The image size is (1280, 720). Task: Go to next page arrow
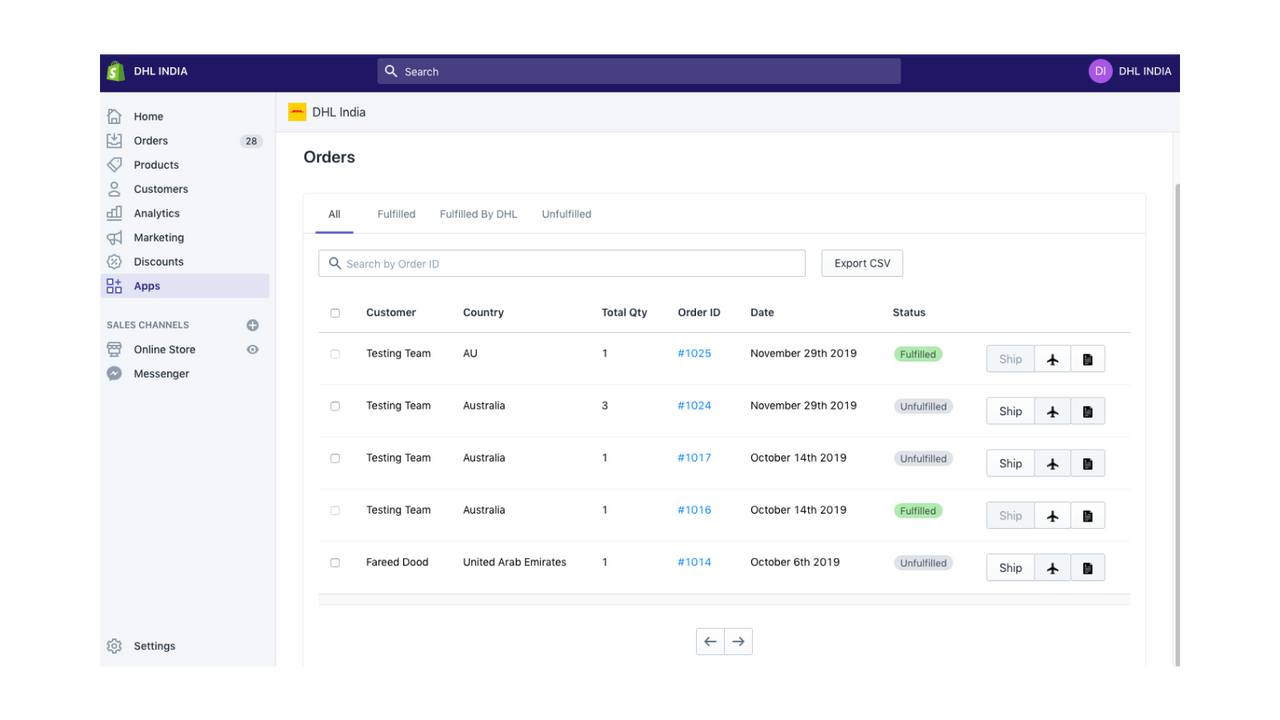point(738,641)
